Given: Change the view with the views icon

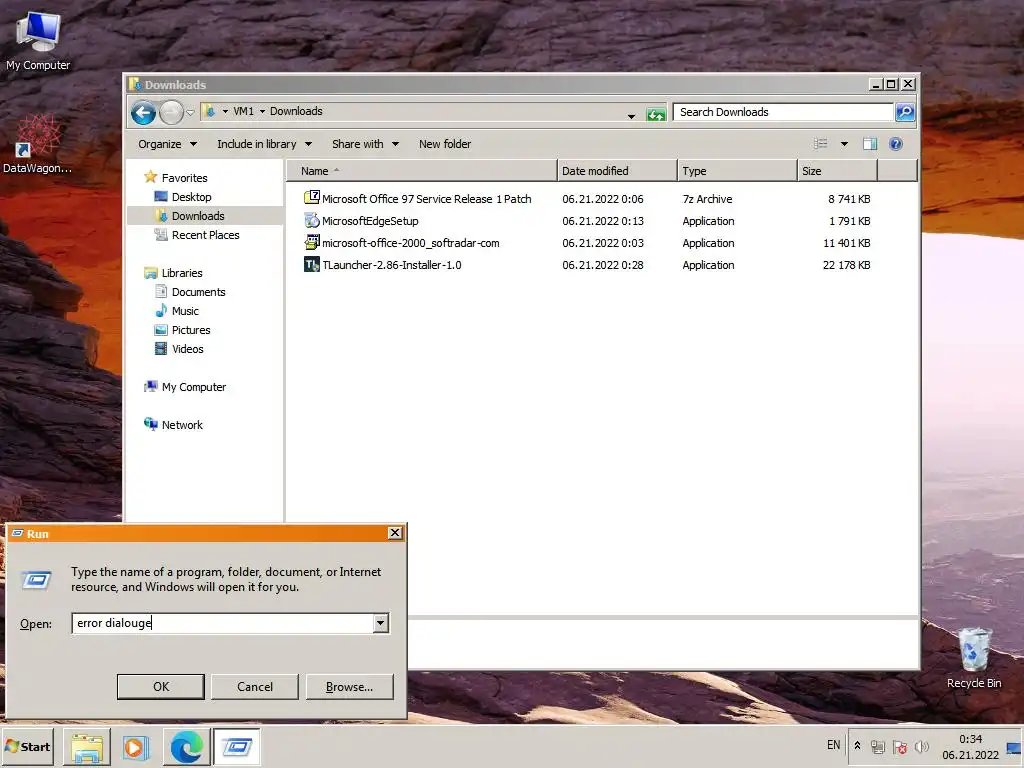Looking at the screenshot, I should coord(820,144).
